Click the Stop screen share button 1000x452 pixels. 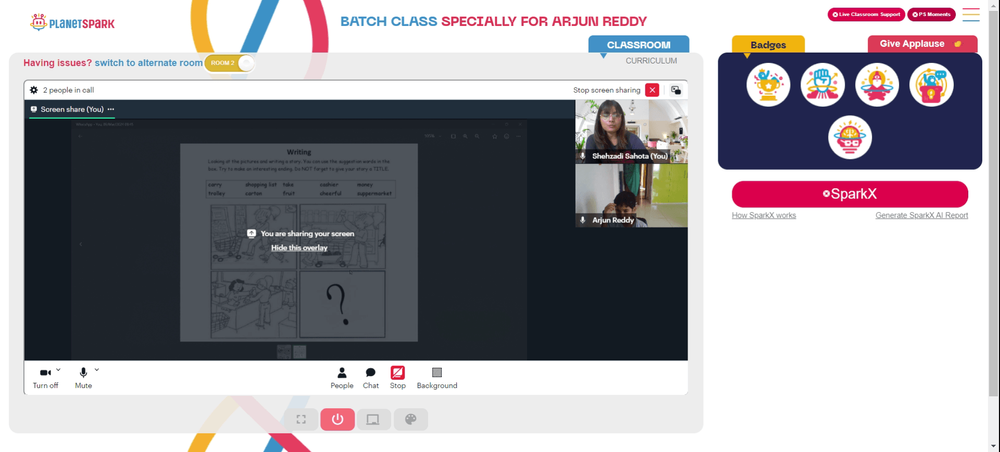[x=397, y=378]
